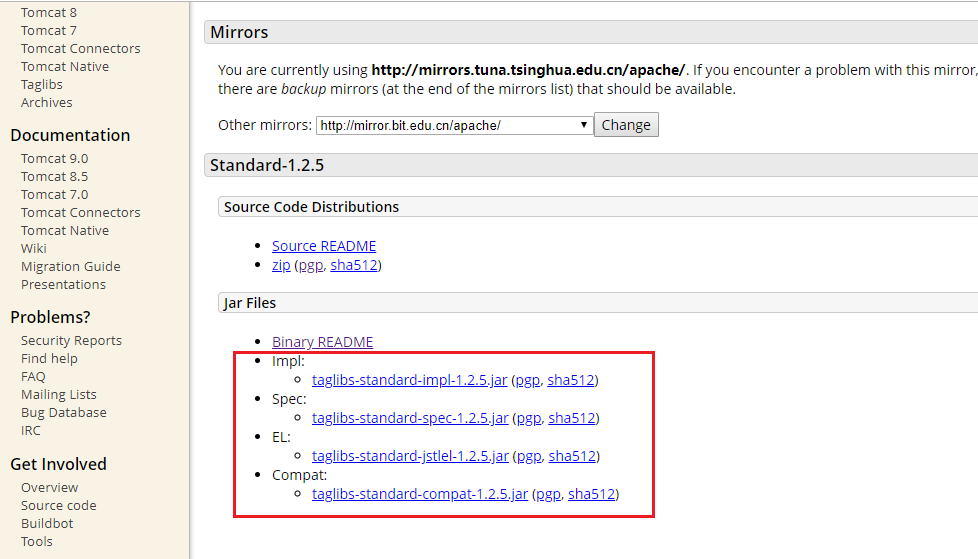Open Tomcat 9.0 documentation
The image size is (978, 559).
click(54, 158)
